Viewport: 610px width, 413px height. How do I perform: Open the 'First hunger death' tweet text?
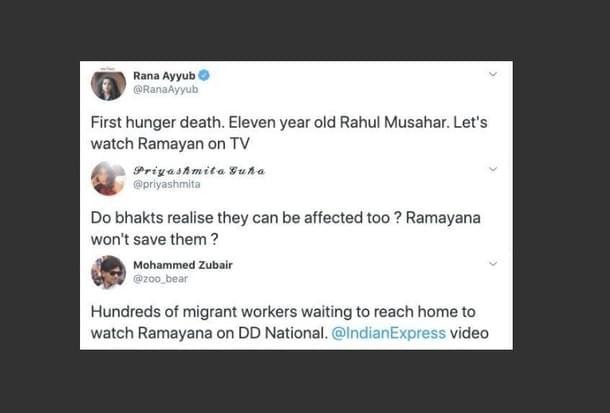coord(289,133)
